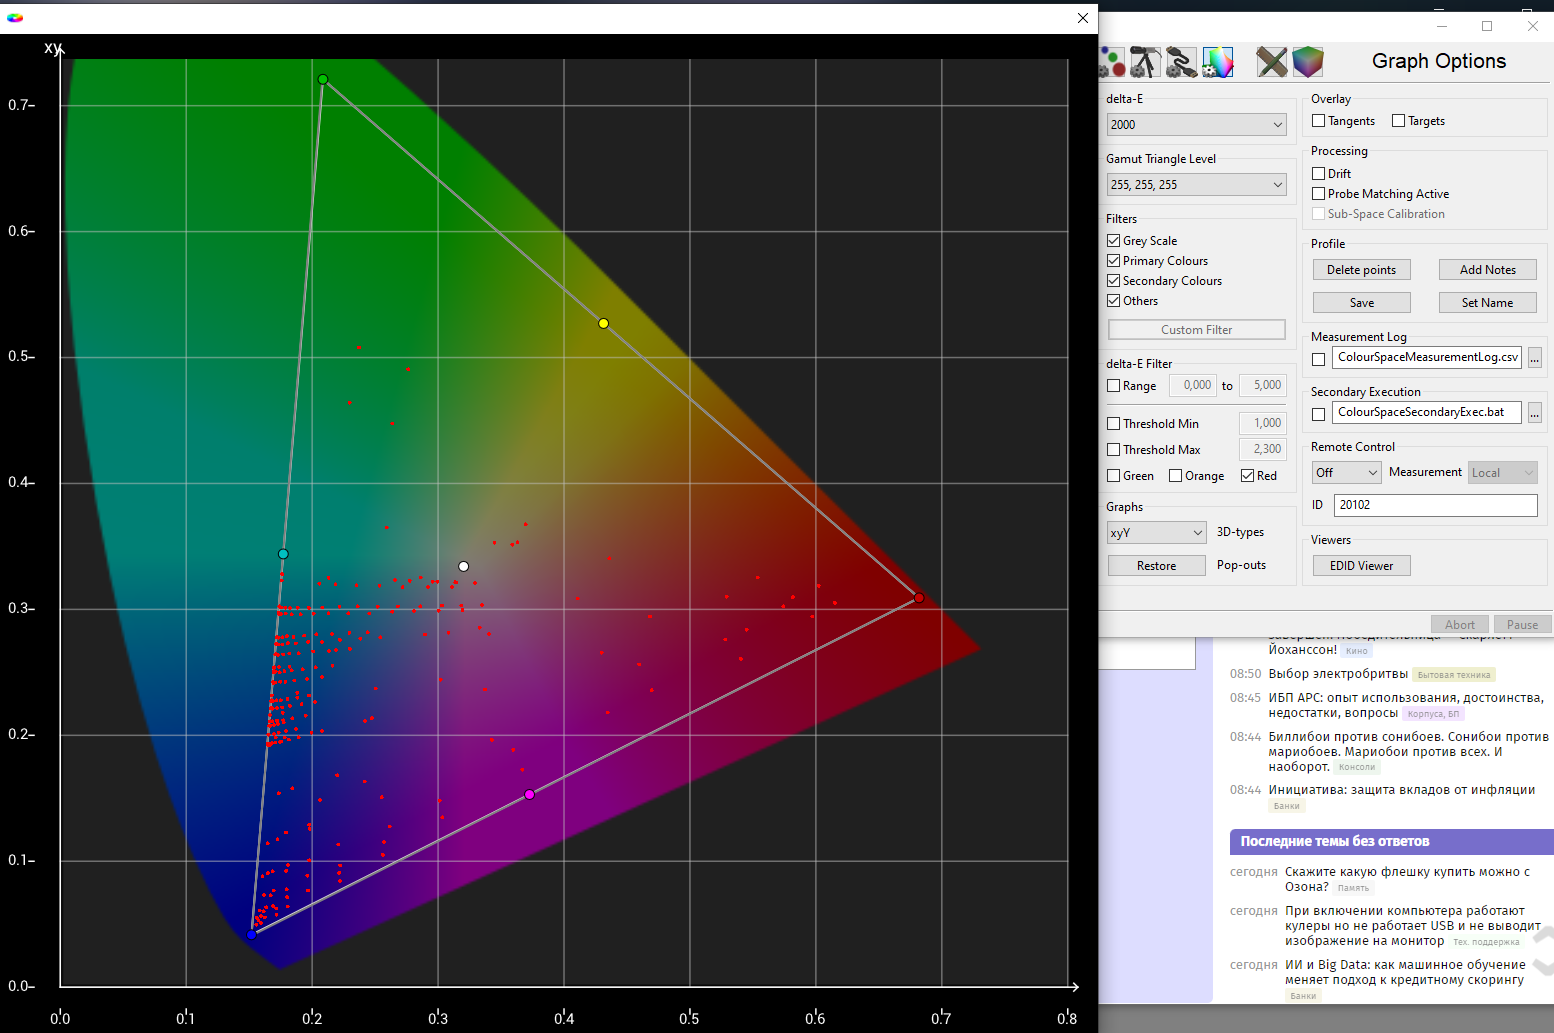Expand the Gamut Triangle Level dropdown
The height and width of the screenshot is (1033, 1554).
[x=1196, y=185]
